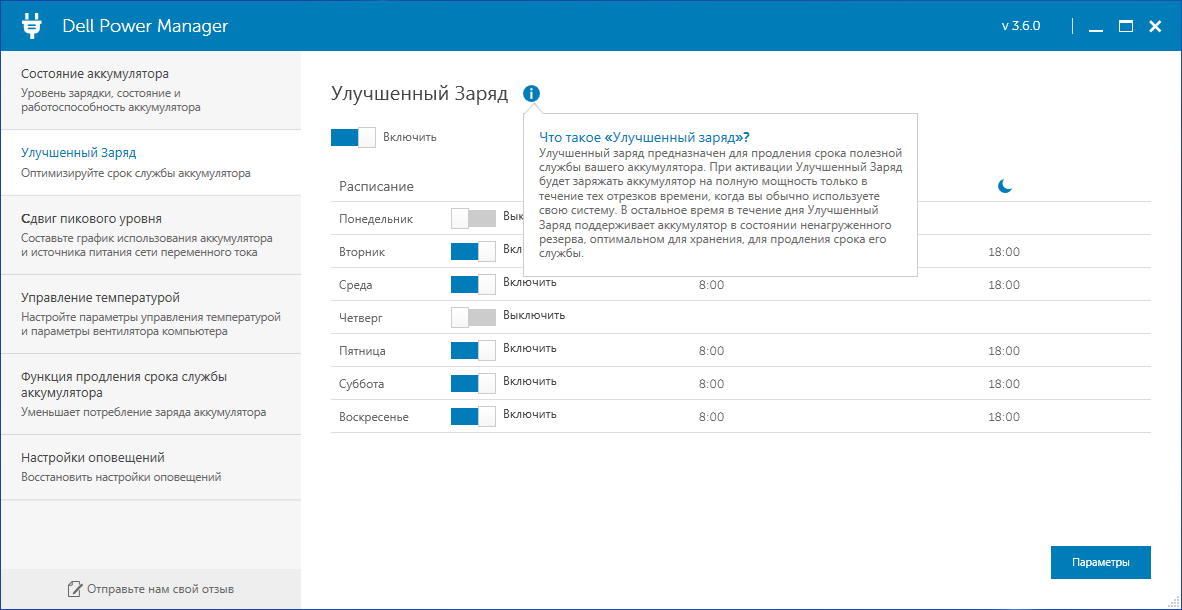The height and width of the screenshot is (610, 1182).
Task: Click the Пятница 8:00 start time
Action: coord(712,351)
